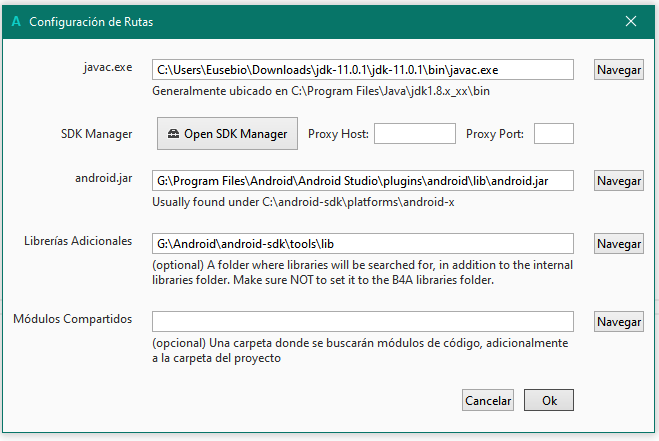The image size is (659, 441).
Task: Click the Proxy Port input field
Action: coord(554,134)
